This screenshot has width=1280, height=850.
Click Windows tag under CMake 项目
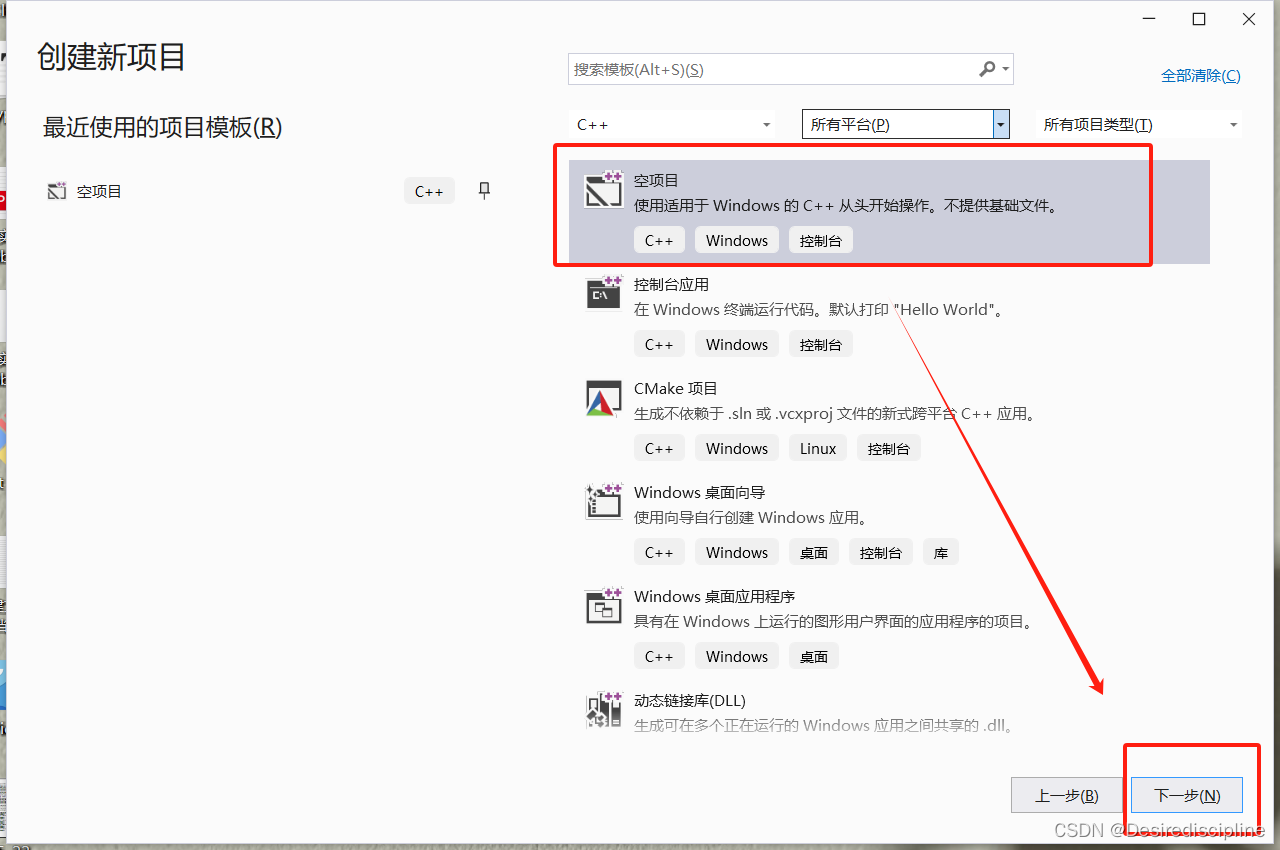(737, 448)
